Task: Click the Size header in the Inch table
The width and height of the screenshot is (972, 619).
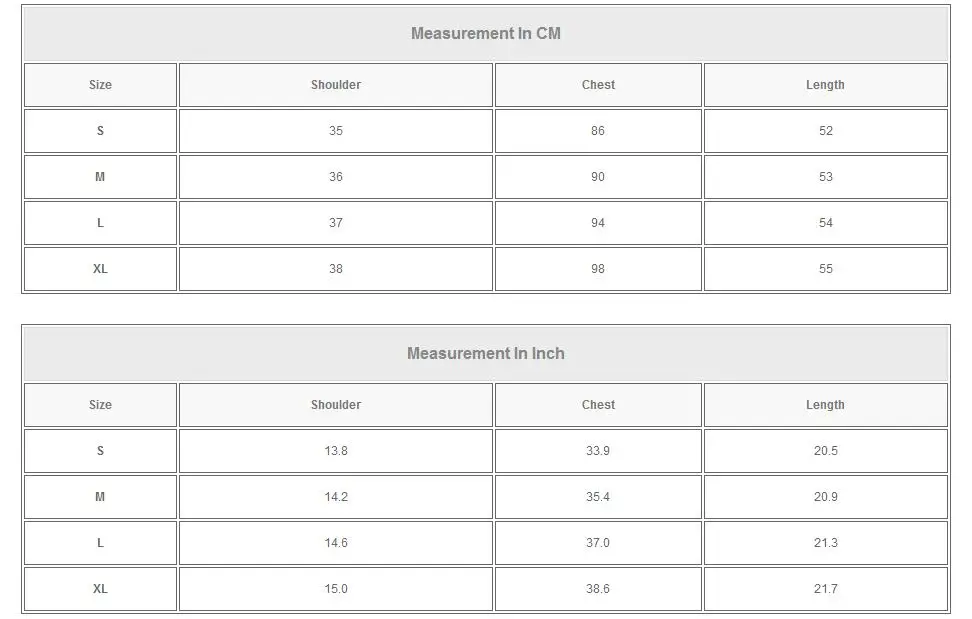Action: tap(100, 405)
